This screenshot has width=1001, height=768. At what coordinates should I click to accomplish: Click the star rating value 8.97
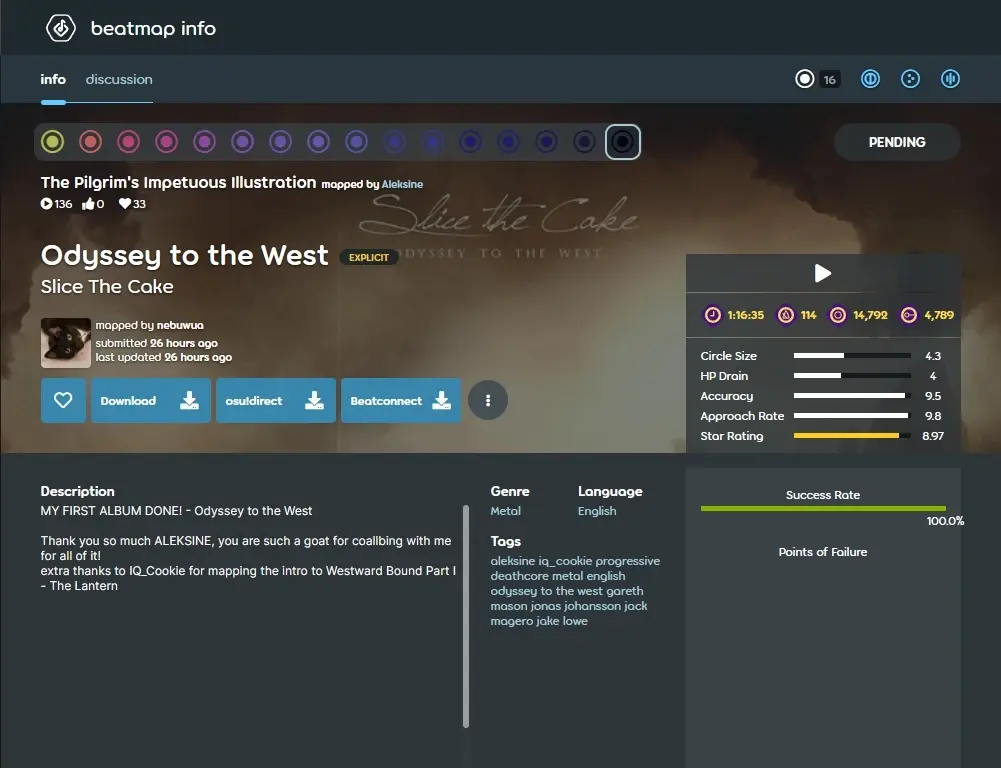[x=933, y=436]
